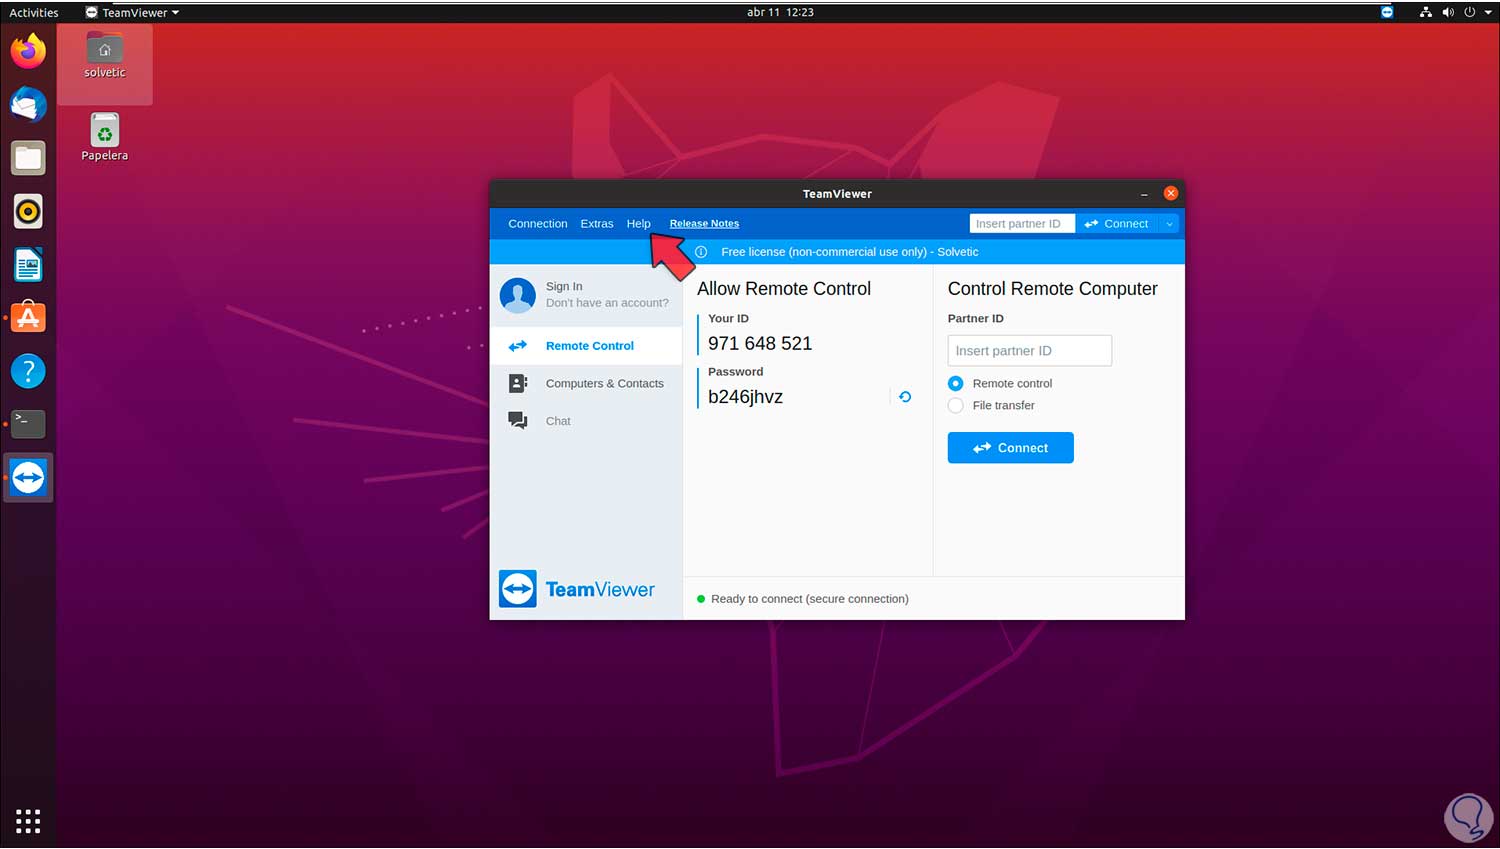1500x849 pixels.
Task: Launch Thunderbird mail from the dock
Action: coord(28,105)
